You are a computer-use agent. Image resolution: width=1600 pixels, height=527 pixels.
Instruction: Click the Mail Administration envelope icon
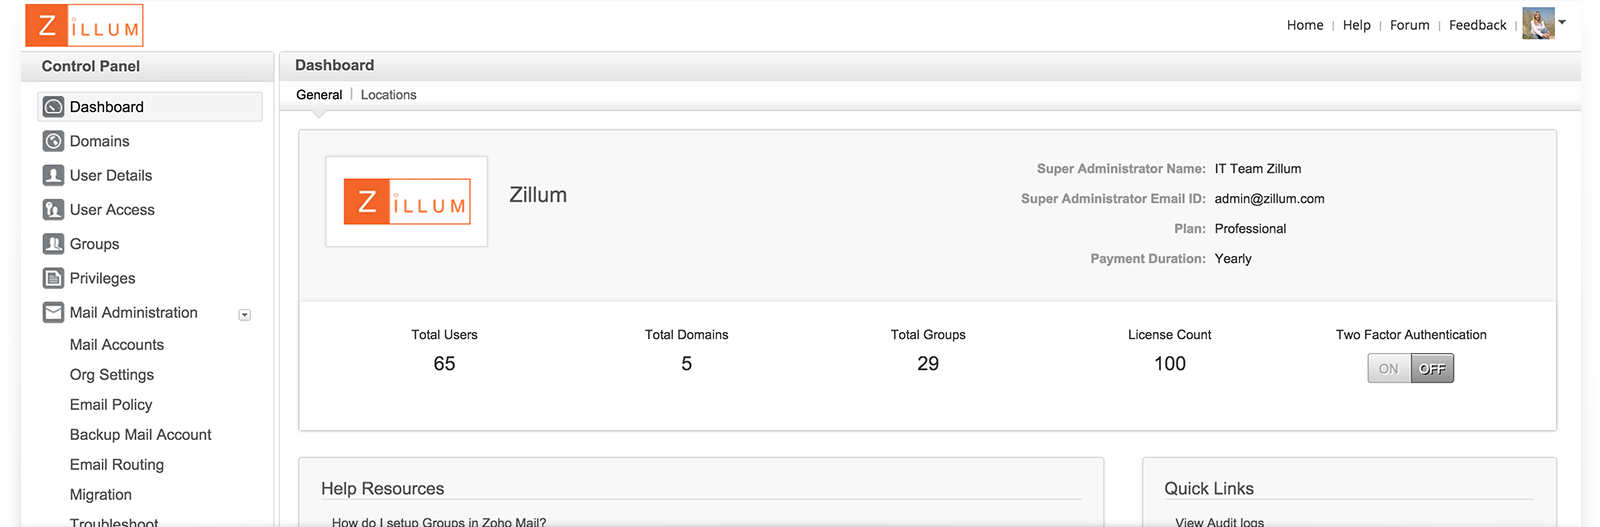pyautogui.click(x=54, y=313)
